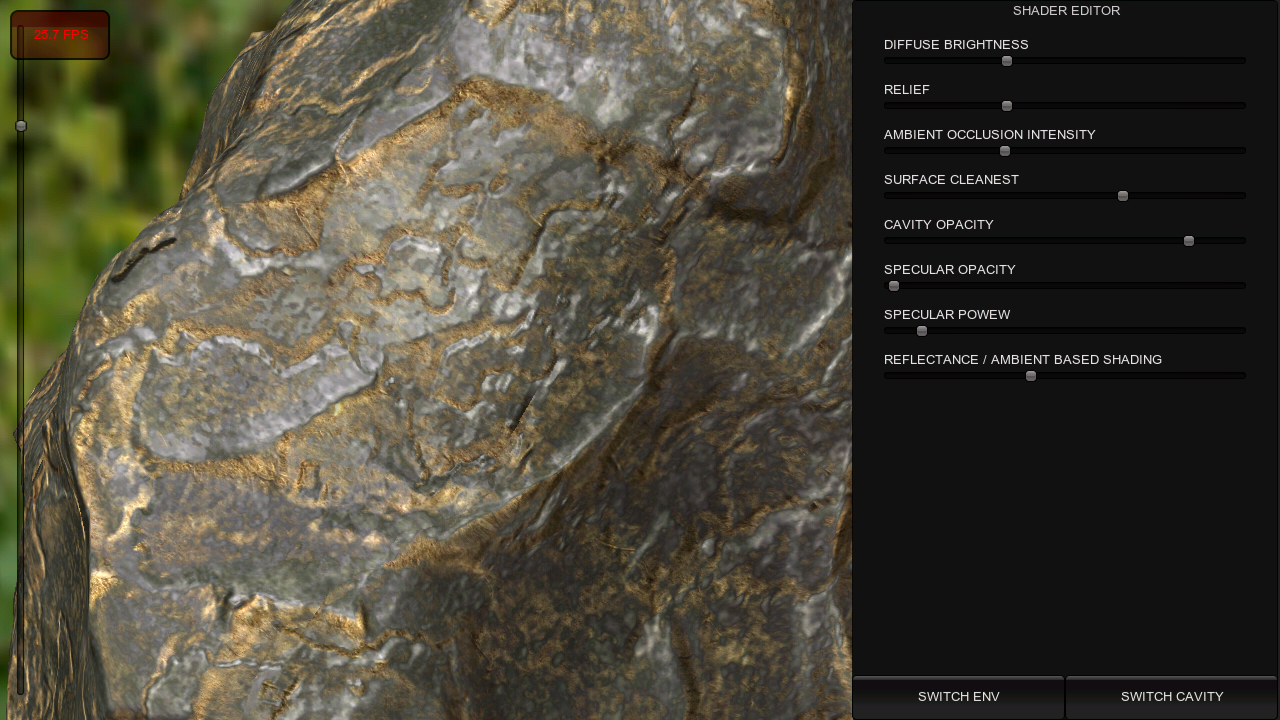Click the Switch Cavity button
The height and width of the screenshot is (720, 1280).
1172,697
